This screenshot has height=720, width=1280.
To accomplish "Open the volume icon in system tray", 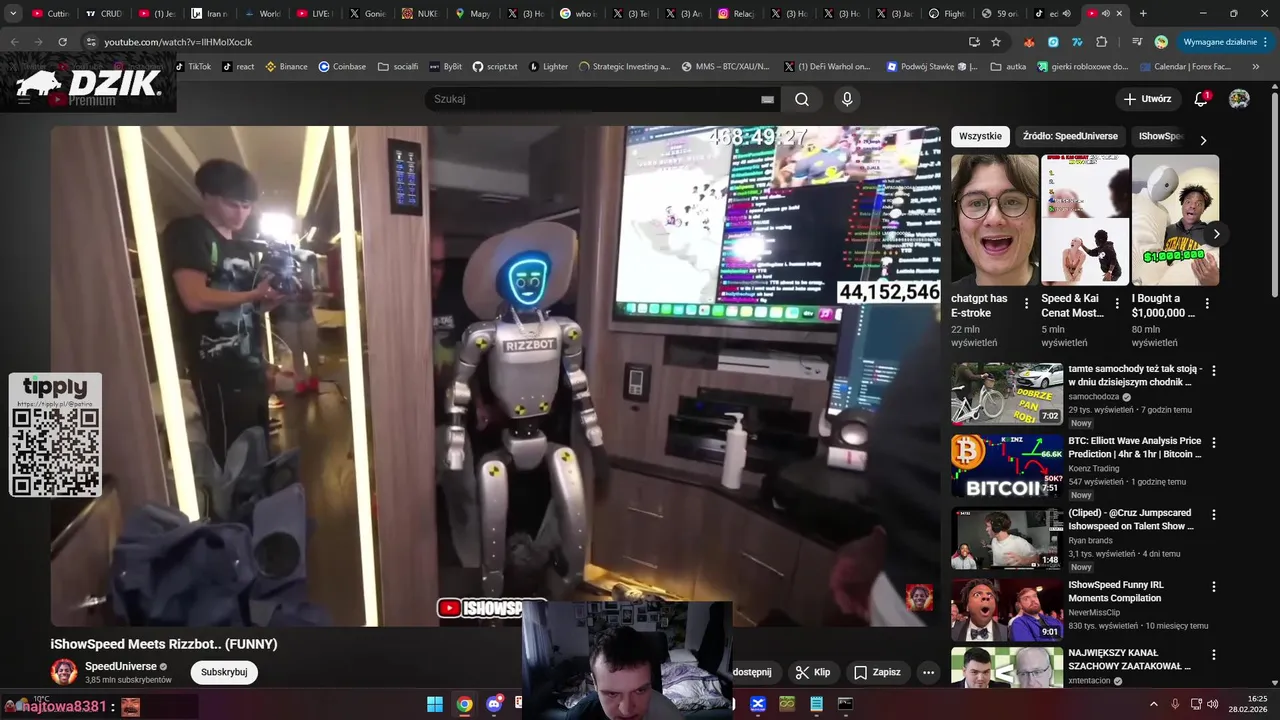I will (1213, 704).
